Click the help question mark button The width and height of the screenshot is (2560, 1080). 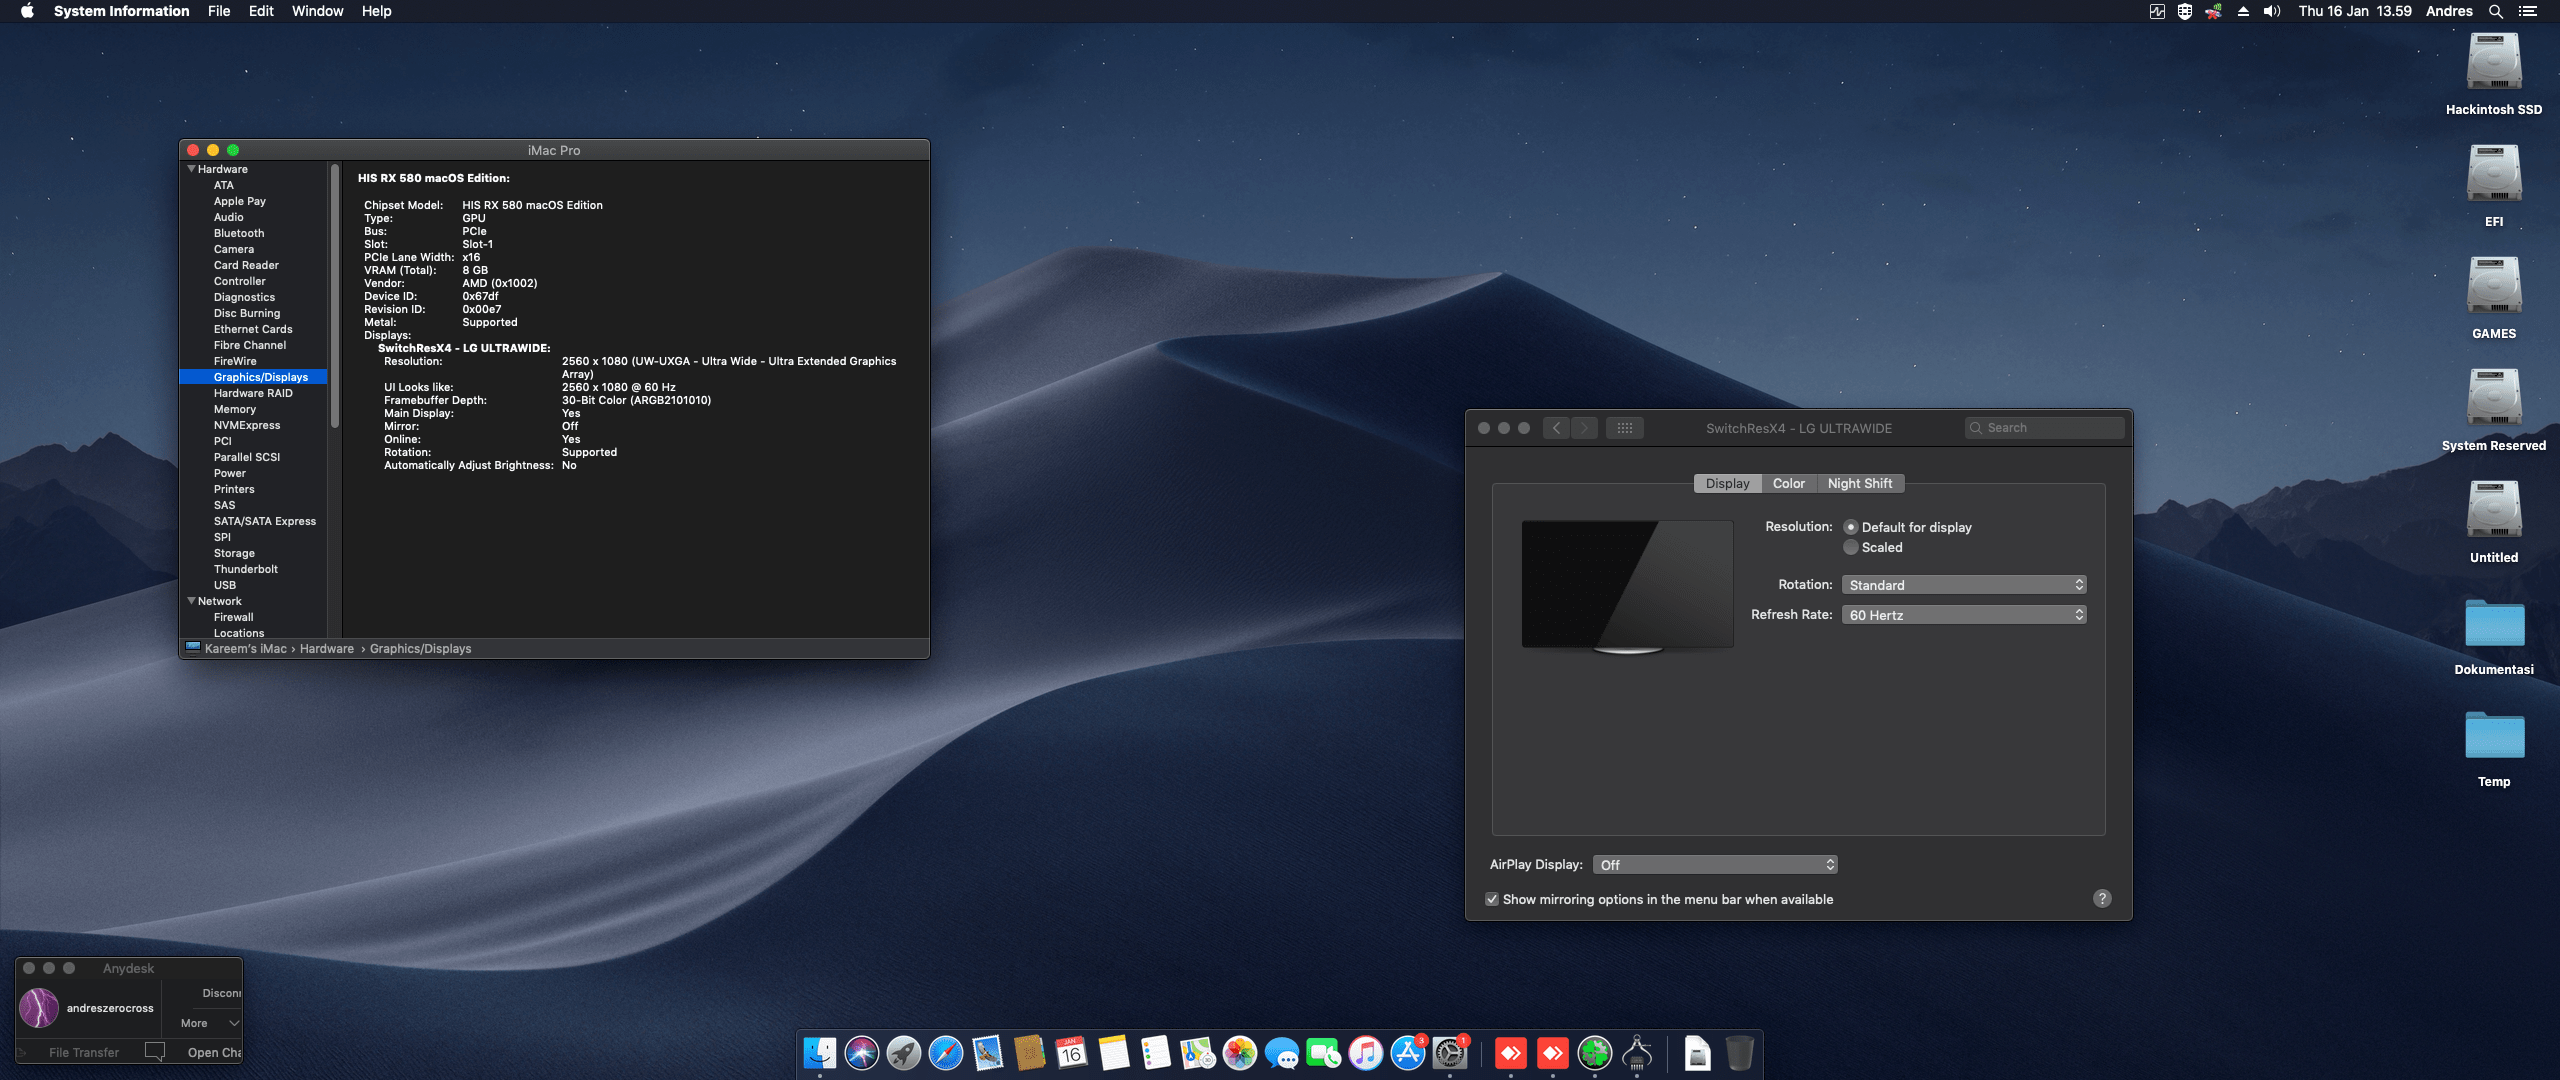pos(2102,898)
